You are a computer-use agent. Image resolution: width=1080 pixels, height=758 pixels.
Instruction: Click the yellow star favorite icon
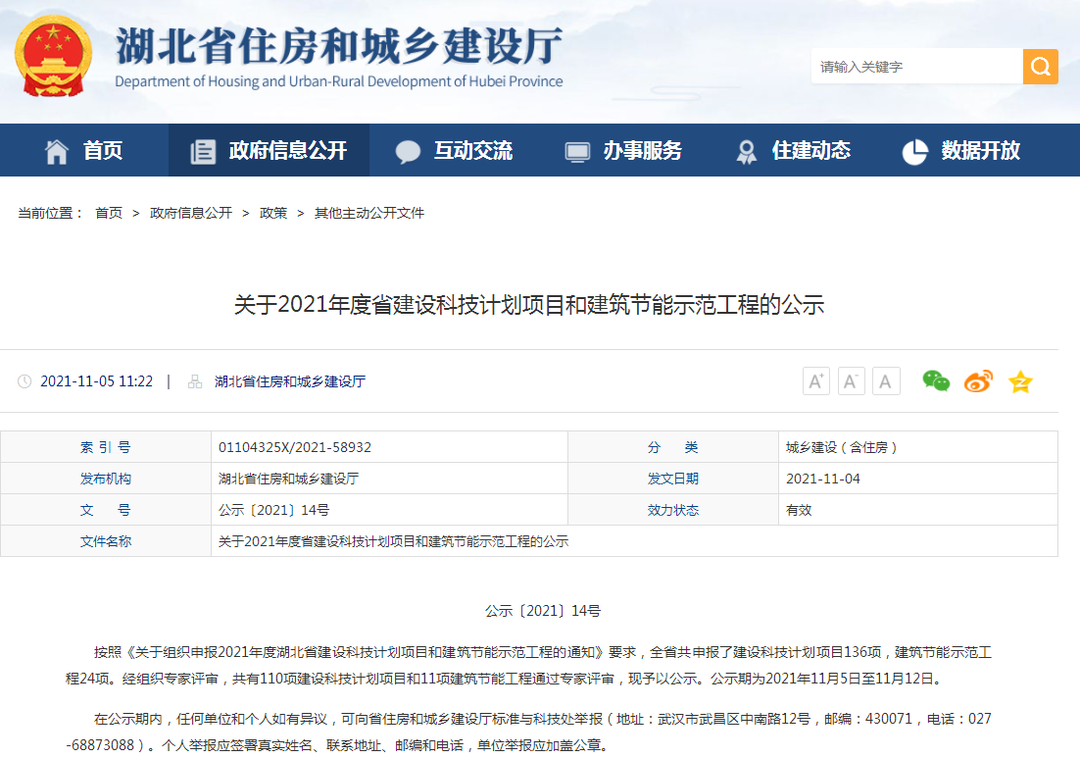[x=1020, y=381]
